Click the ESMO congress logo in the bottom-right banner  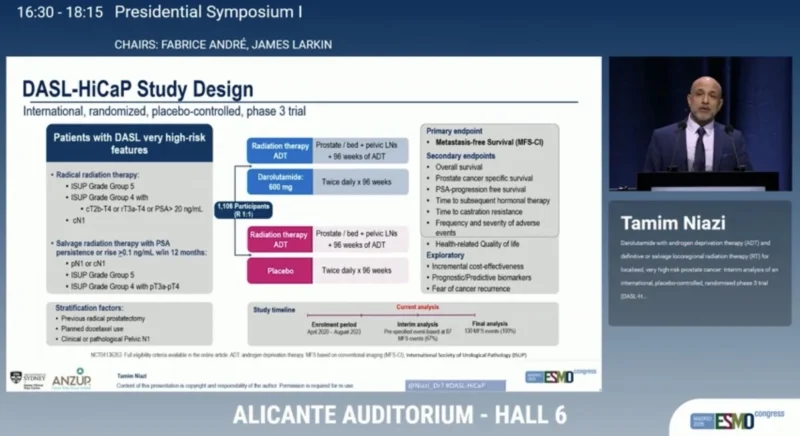tap(737, 419)
